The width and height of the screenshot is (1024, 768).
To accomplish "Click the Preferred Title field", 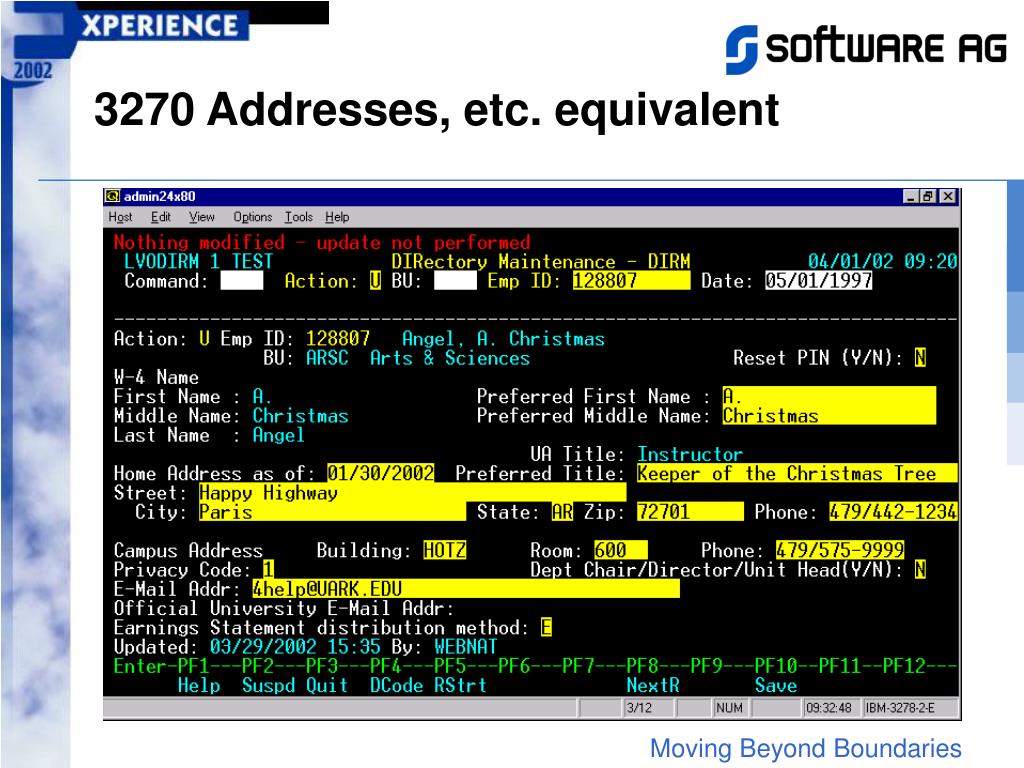I will (797, 473).
